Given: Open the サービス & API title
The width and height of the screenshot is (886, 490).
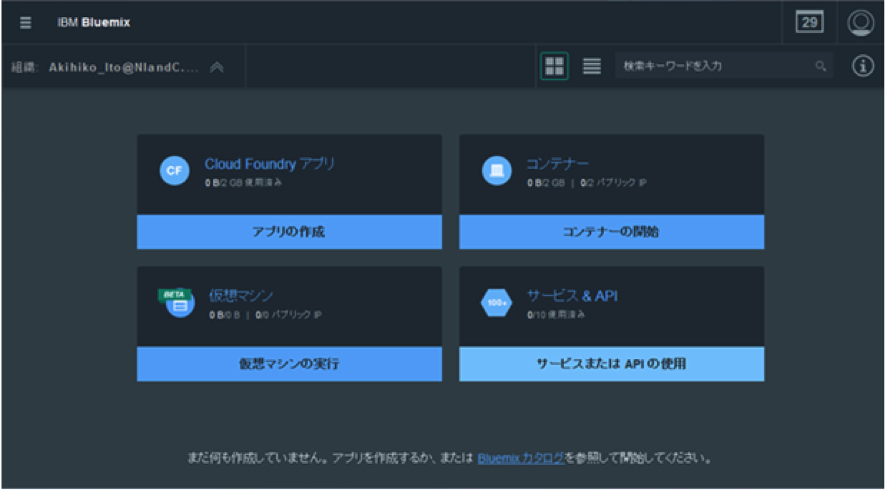Looking at the screenshot, I should click(x=572, y=296).
